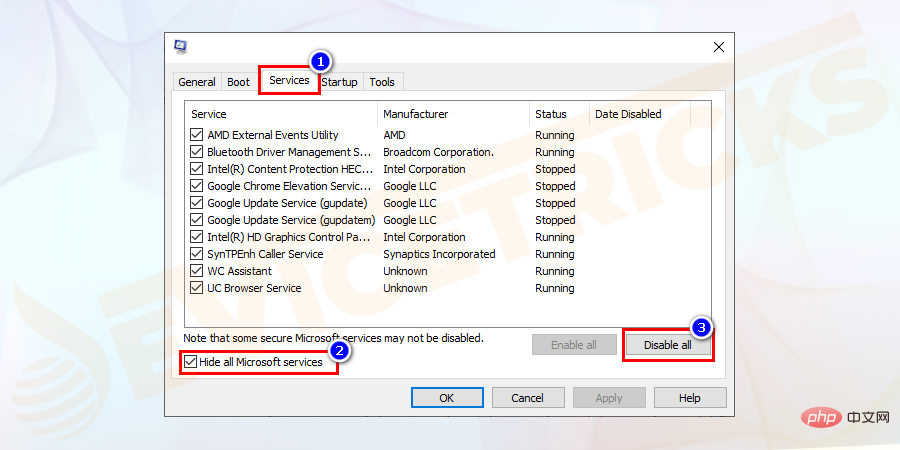Close the System Configuration dialog
This screenshot has height=450, width=900.
719,48
